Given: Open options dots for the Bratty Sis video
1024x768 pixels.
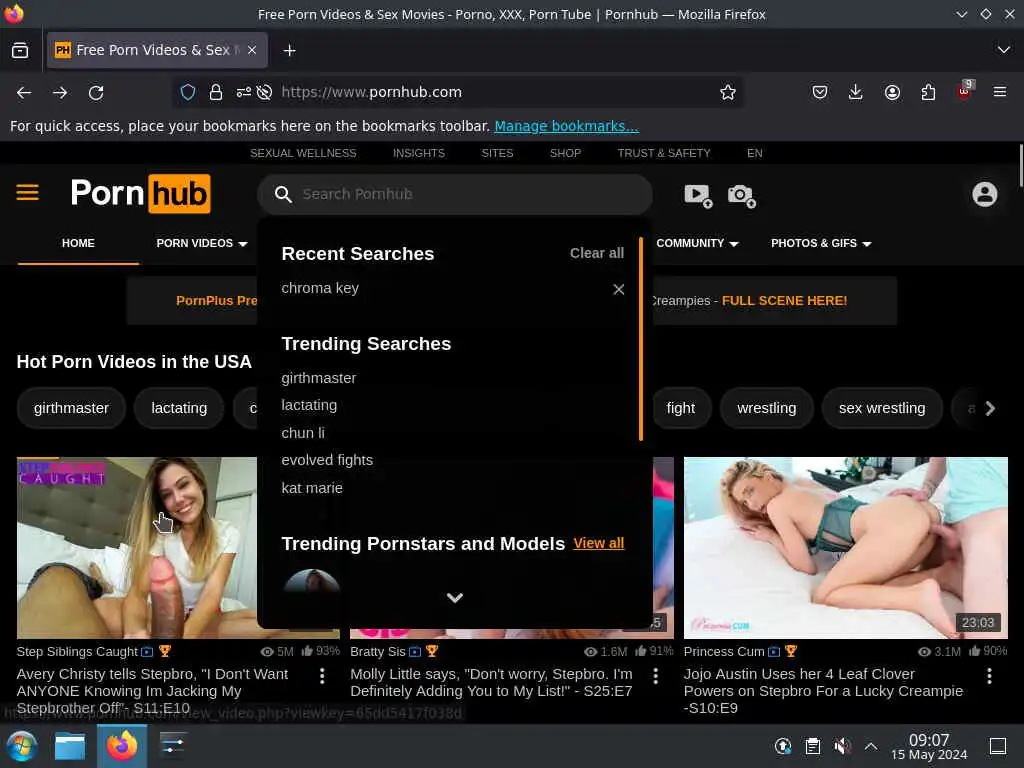Looking at the screenshot, I should click(656, 676).
